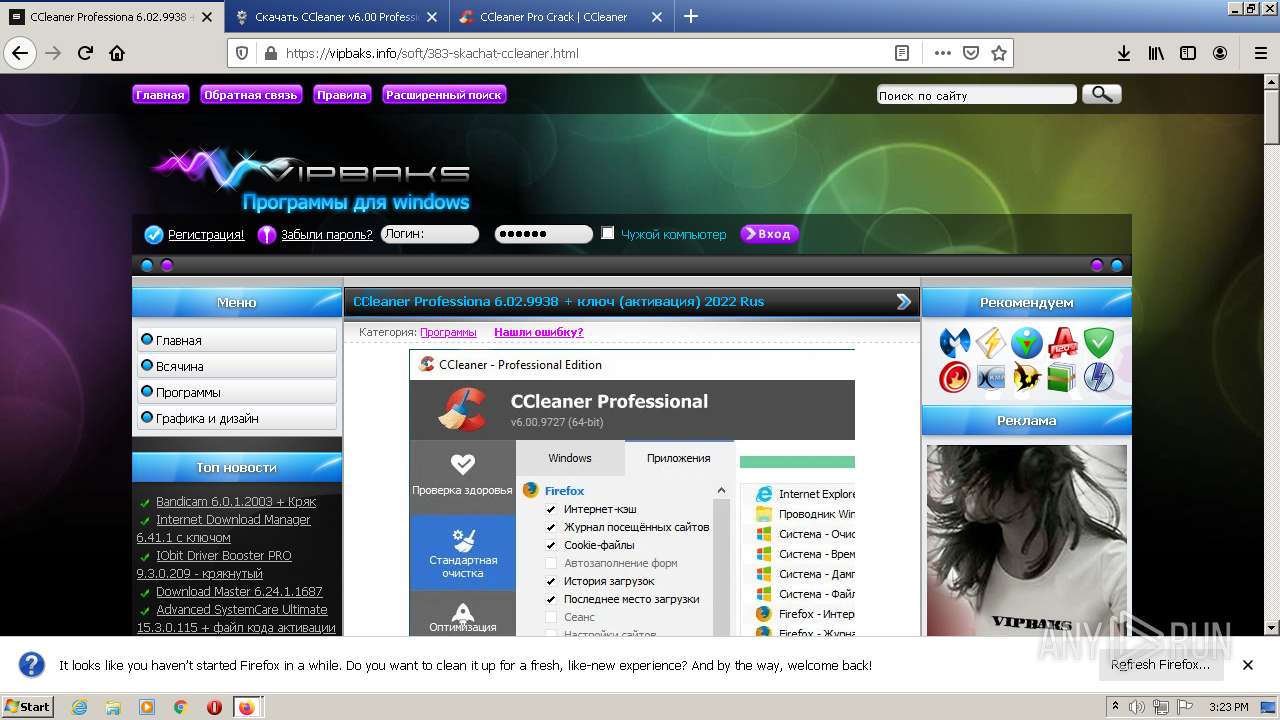The image size is (1280, 720).
Task: Save the page to Pocket
Action: (970, 53)
